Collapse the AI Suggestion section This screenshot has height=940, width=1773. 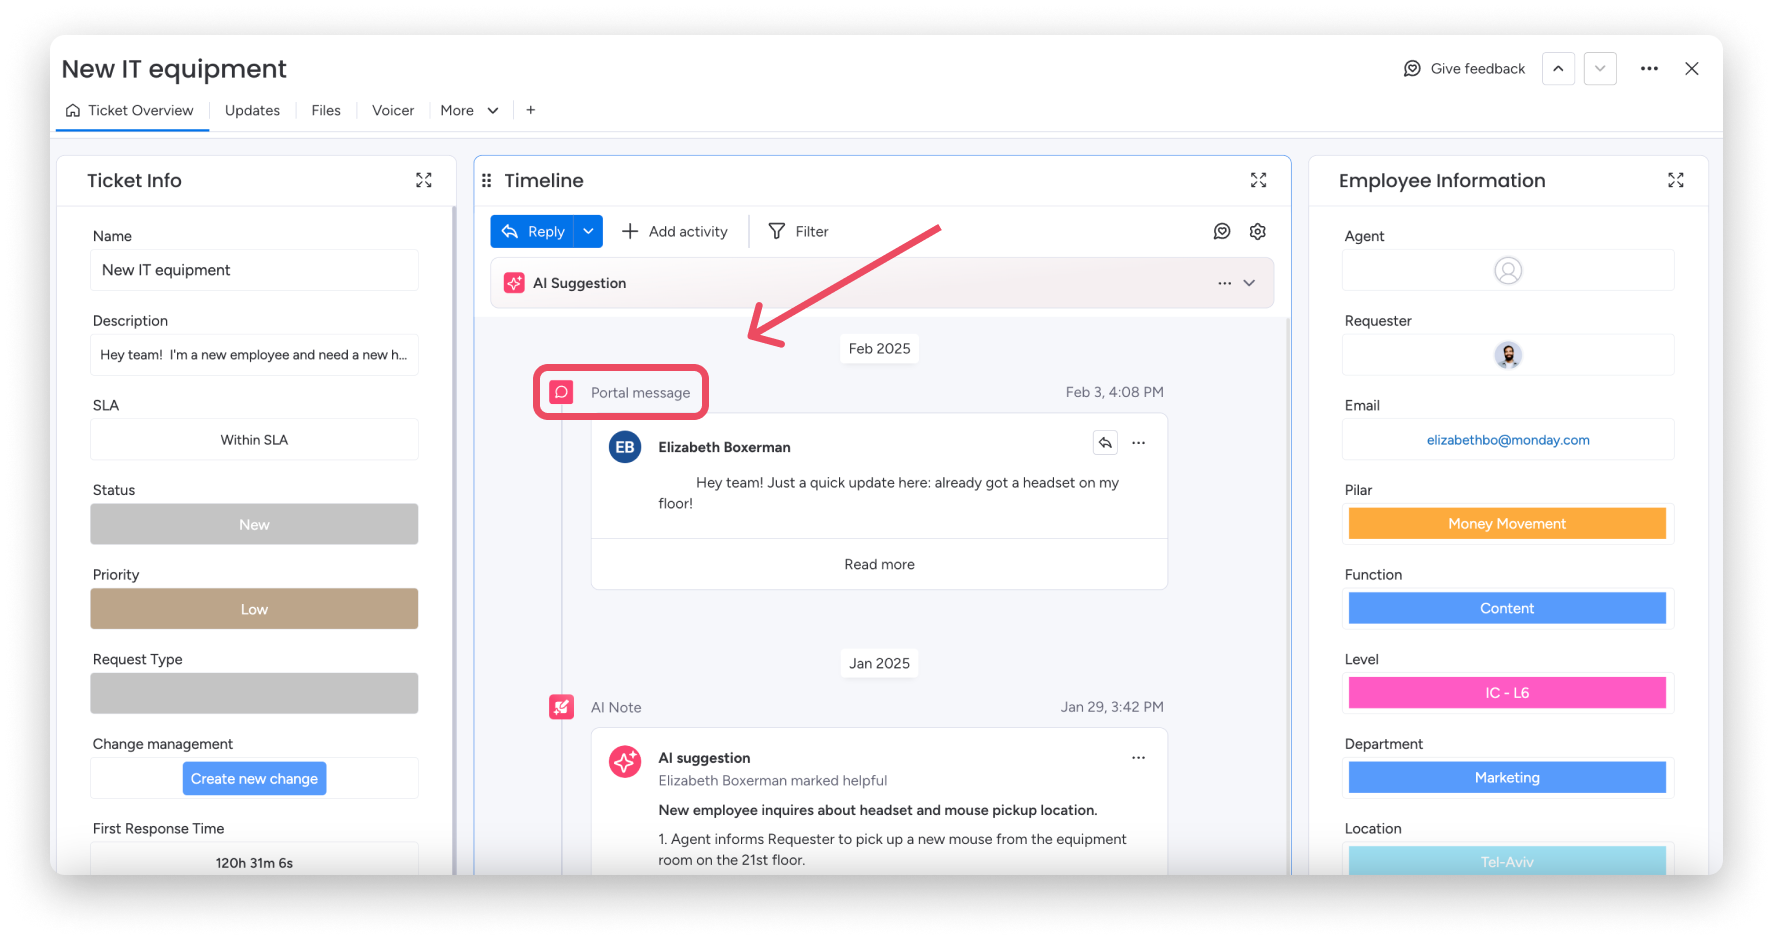coord(1249,283)
